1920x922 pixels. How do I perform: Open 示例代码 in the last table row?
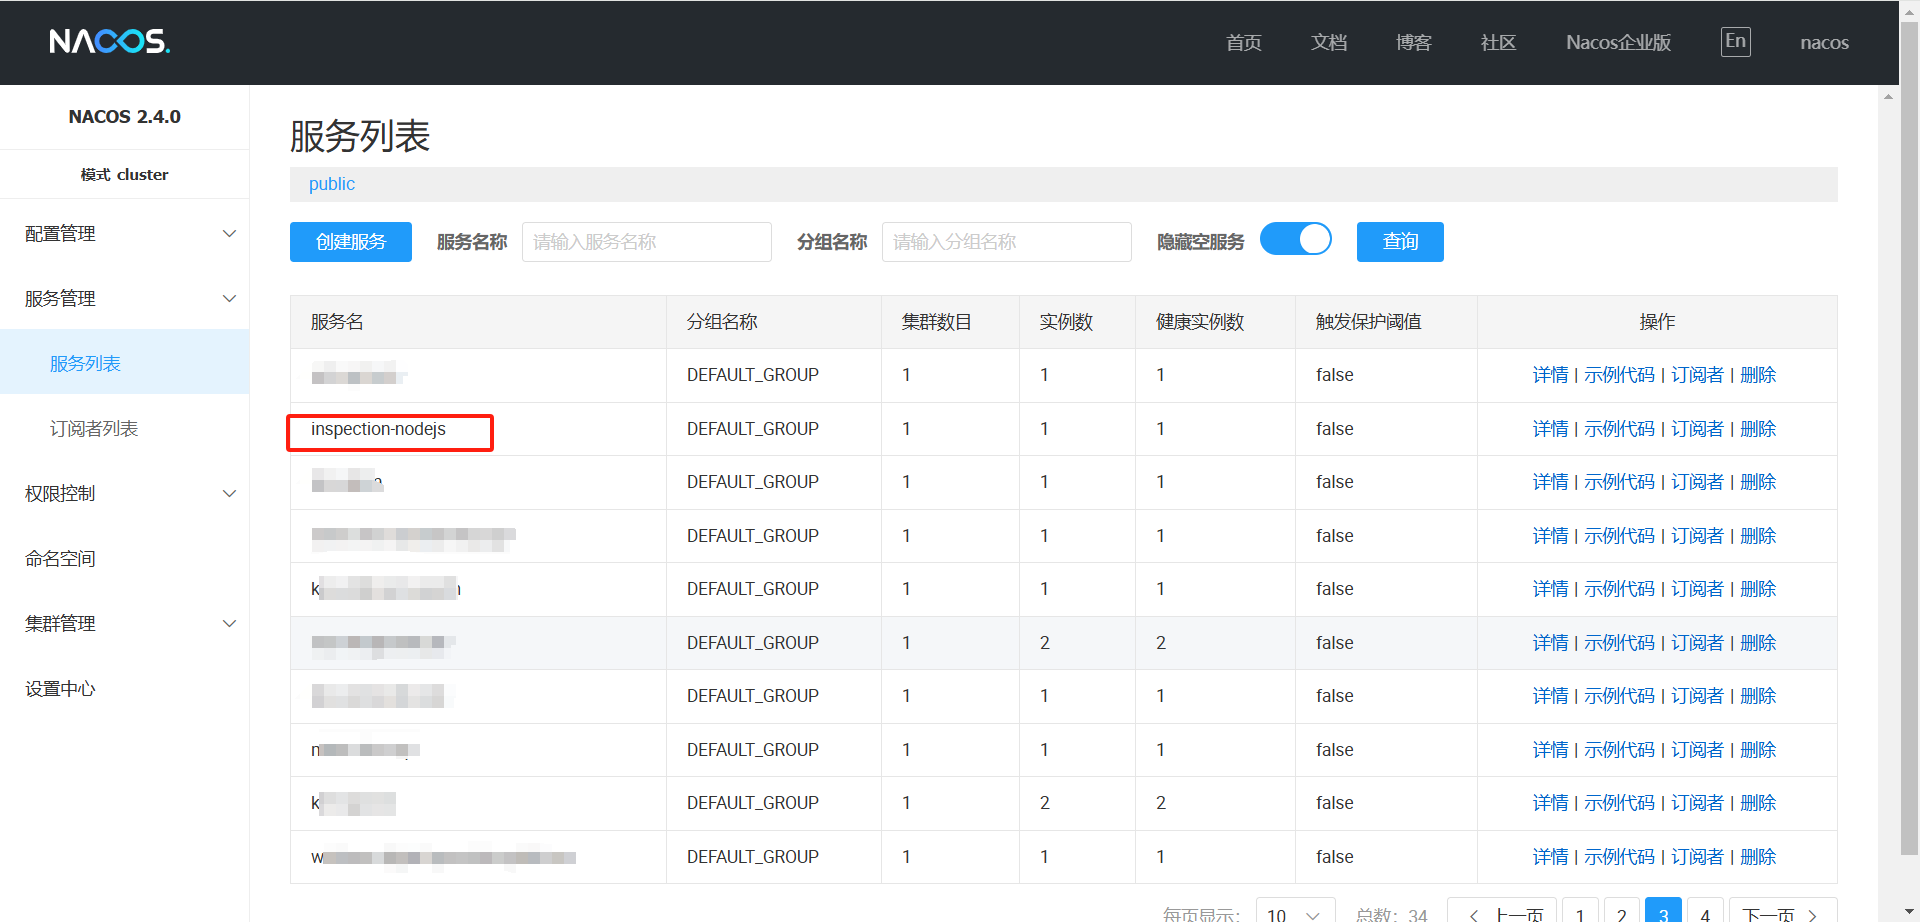(1620, 857)
